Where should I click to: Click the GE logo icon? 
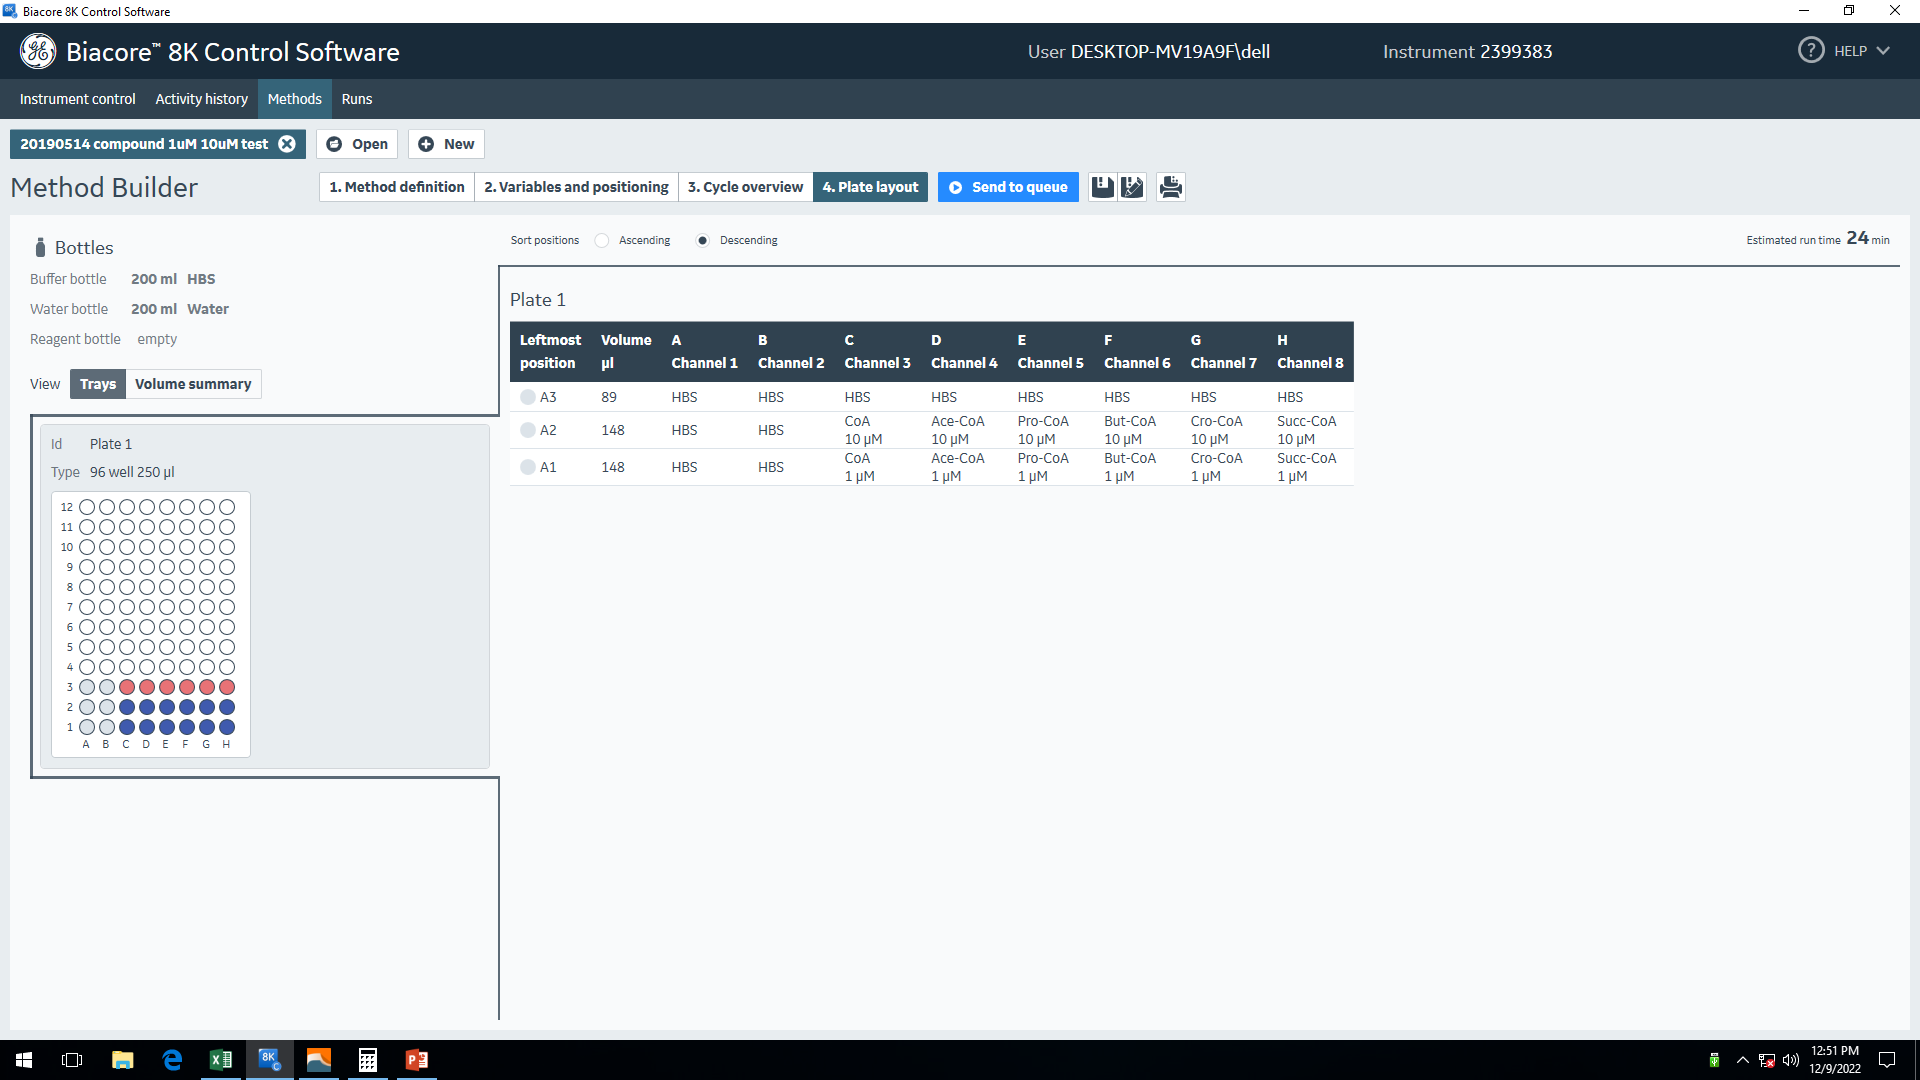pyautogui.click(x=38, y=52)
